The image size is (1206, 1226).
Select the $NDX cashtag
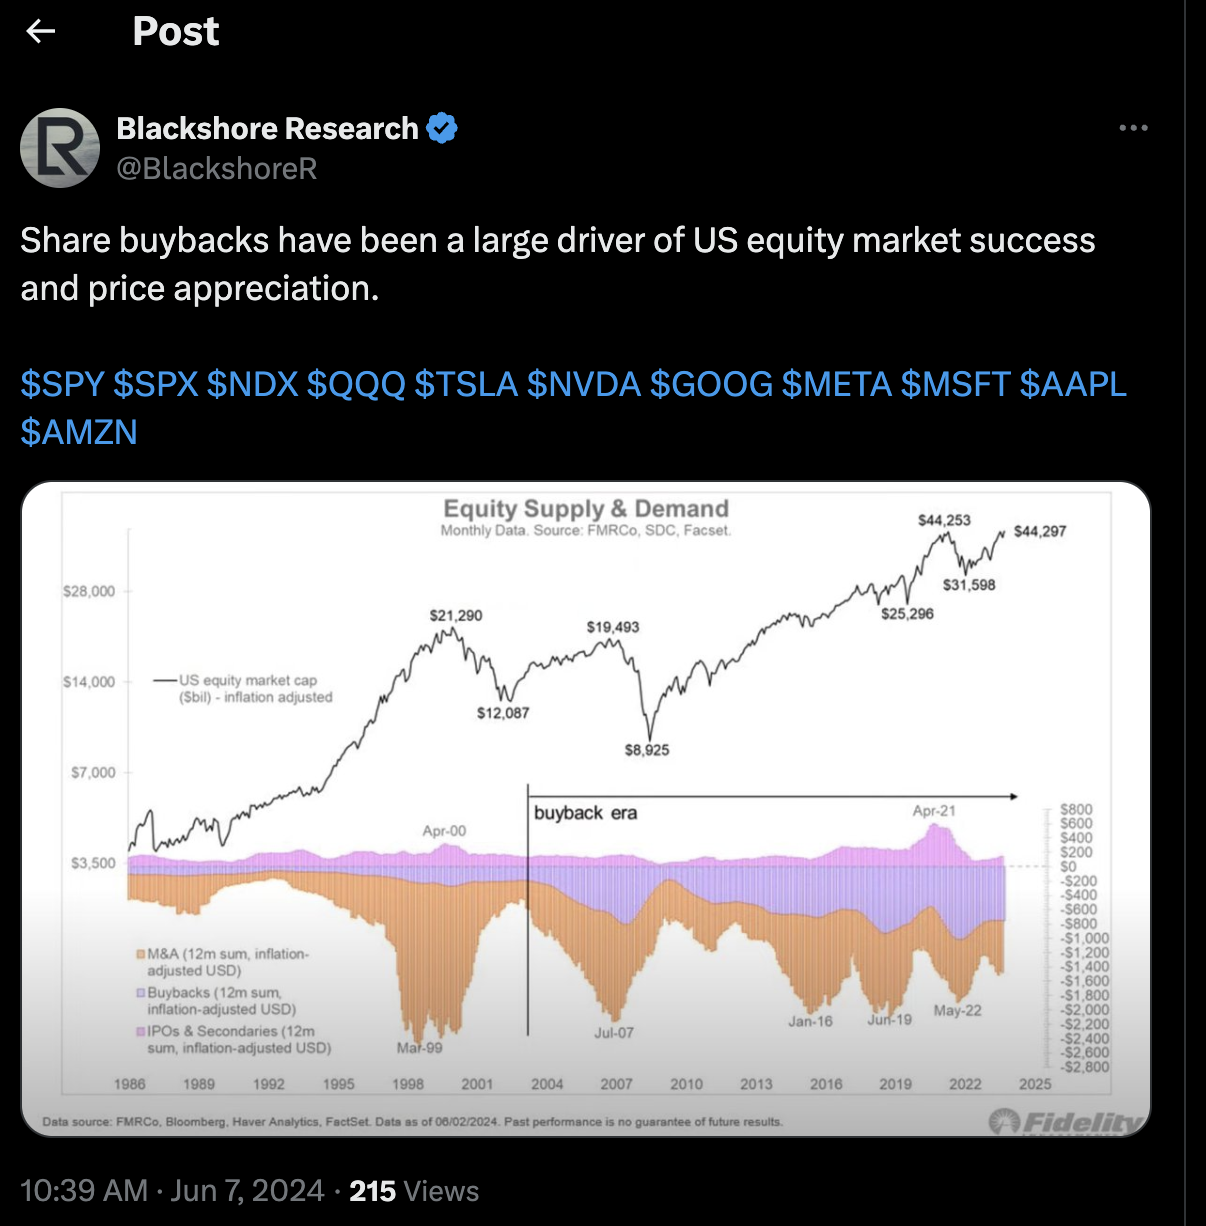click(252, 384)
